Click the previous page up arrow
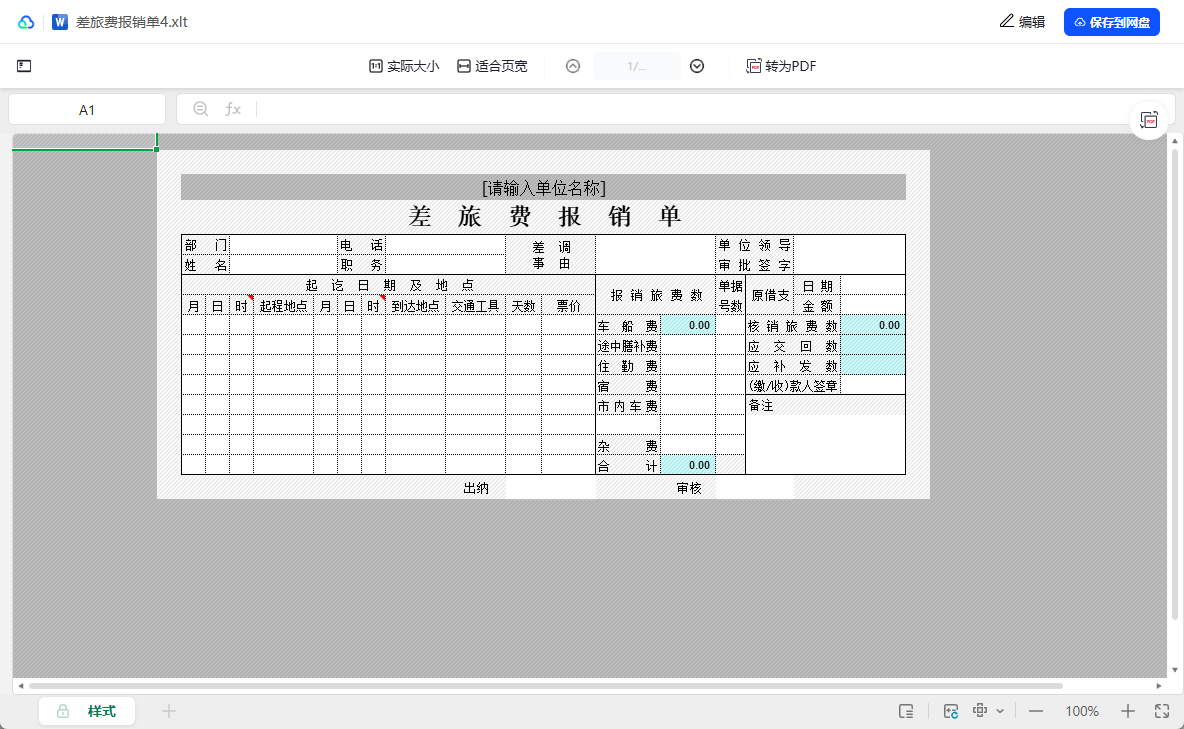Viewport: 1184px width, 729px height. tap(573, 66)
